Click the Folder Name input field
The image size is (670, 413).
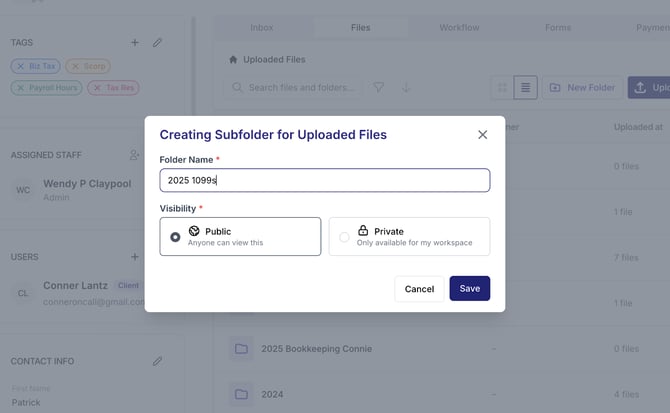point(324,180)
